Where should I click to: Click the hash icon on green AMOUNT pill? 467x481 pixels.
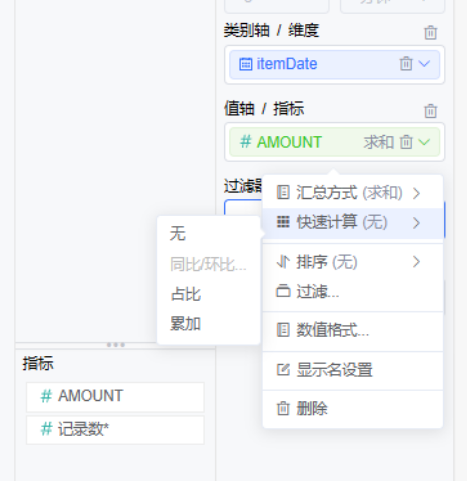point(246,142)
